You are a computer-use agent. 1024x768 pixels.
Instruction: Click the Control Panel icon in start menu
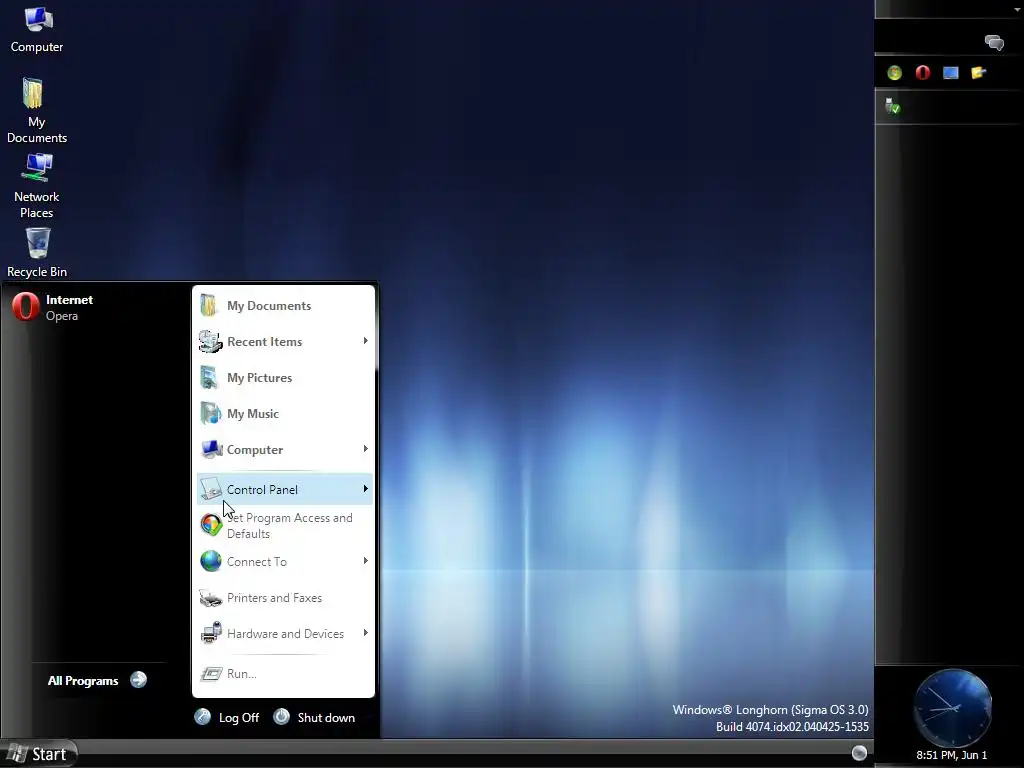211,488
